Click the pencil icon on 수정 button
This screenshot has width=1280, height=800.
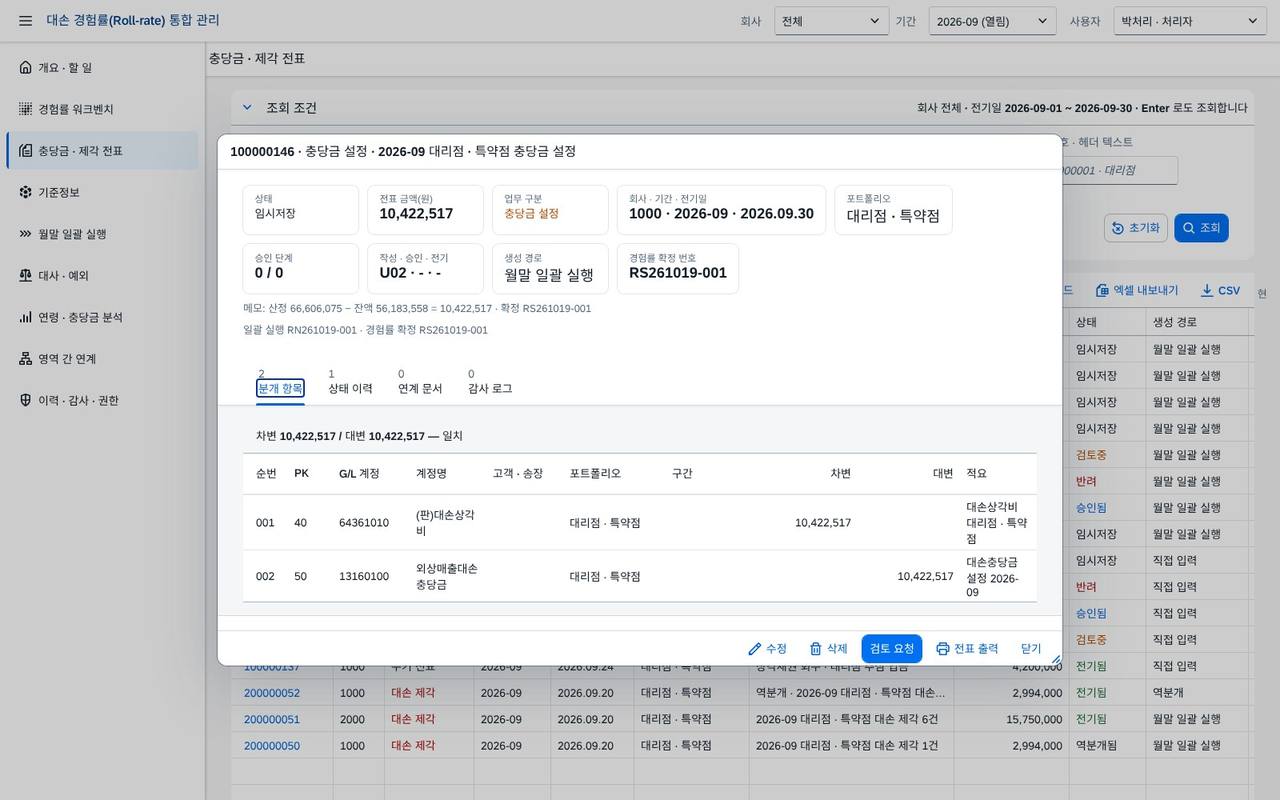[755, 649]
